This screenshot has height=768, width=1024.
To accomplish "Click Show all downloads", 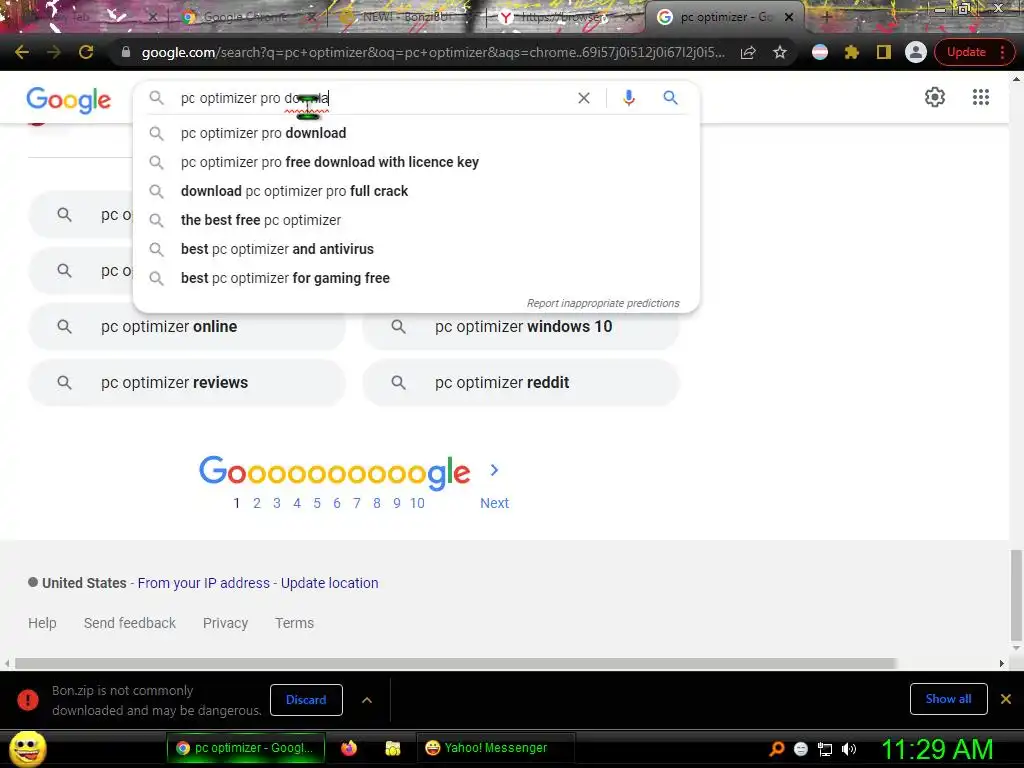I will coord(948,699).
